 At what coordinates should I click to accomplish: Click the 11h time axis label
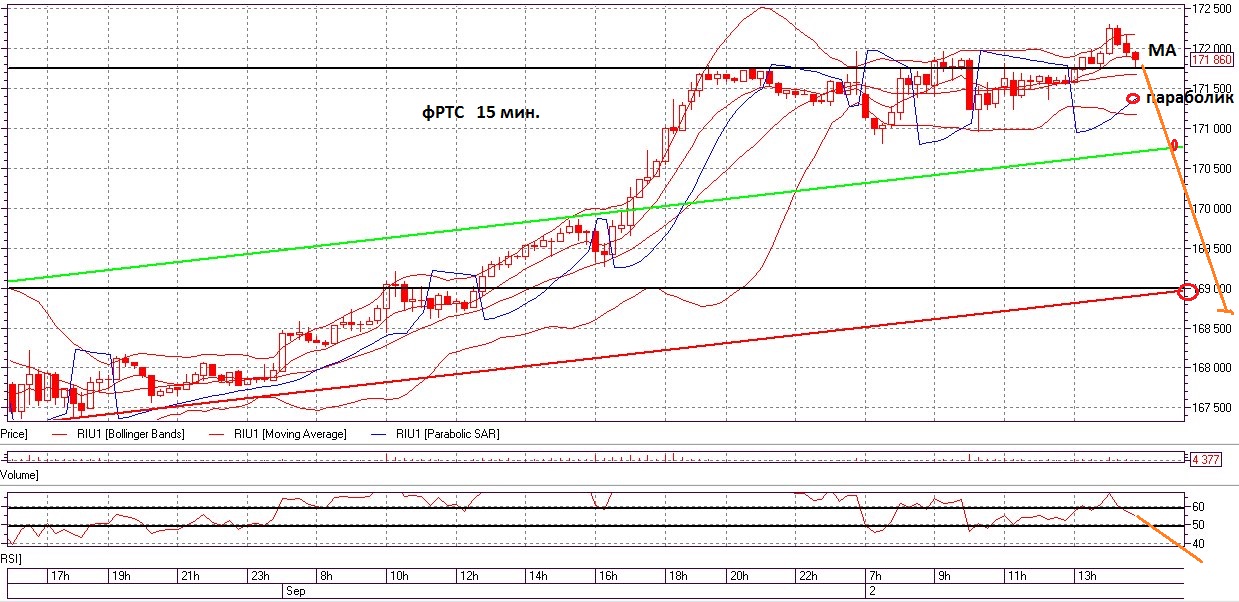(x=1016, y=576)
